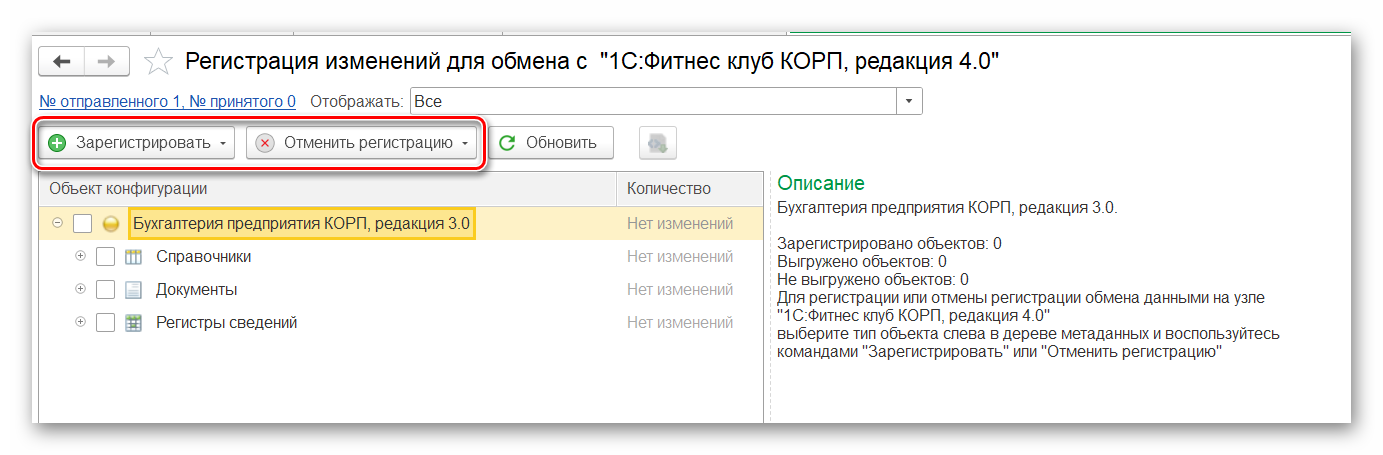Click the Не выгружено объектов: 0 line

click(873, 279)
